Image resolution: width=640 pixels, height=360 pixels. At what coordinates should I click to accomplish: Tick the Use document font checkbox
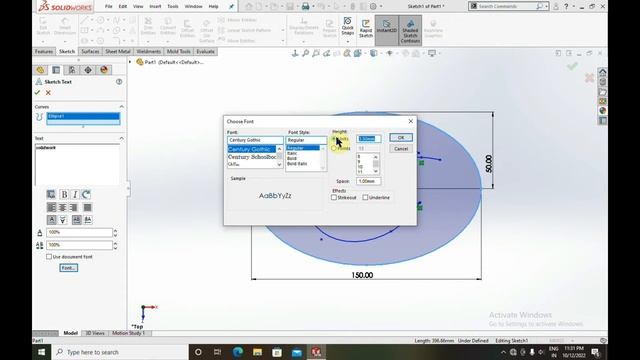pos(49,257)
